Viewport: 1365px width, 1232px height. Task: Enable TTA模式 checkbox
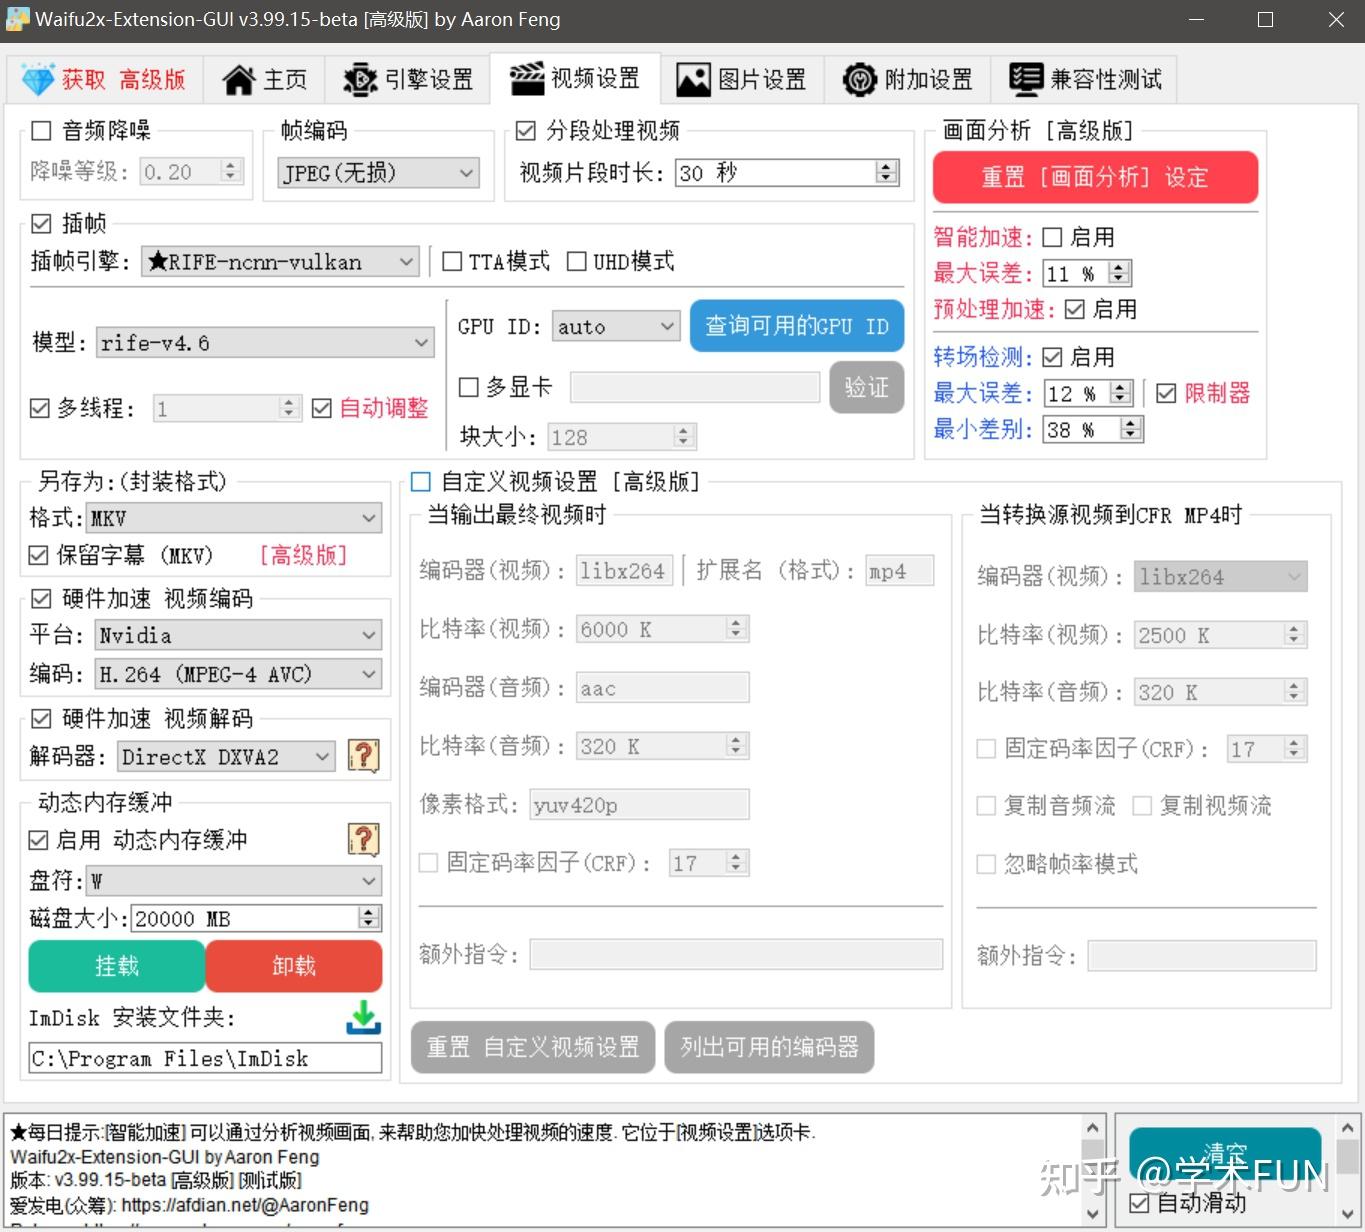(452, 261)
